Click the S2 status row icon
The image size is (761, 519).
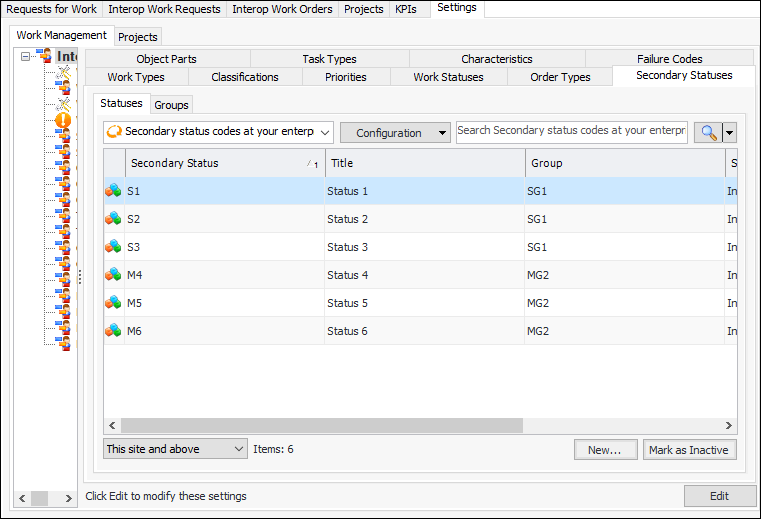[x=114, y=219]
